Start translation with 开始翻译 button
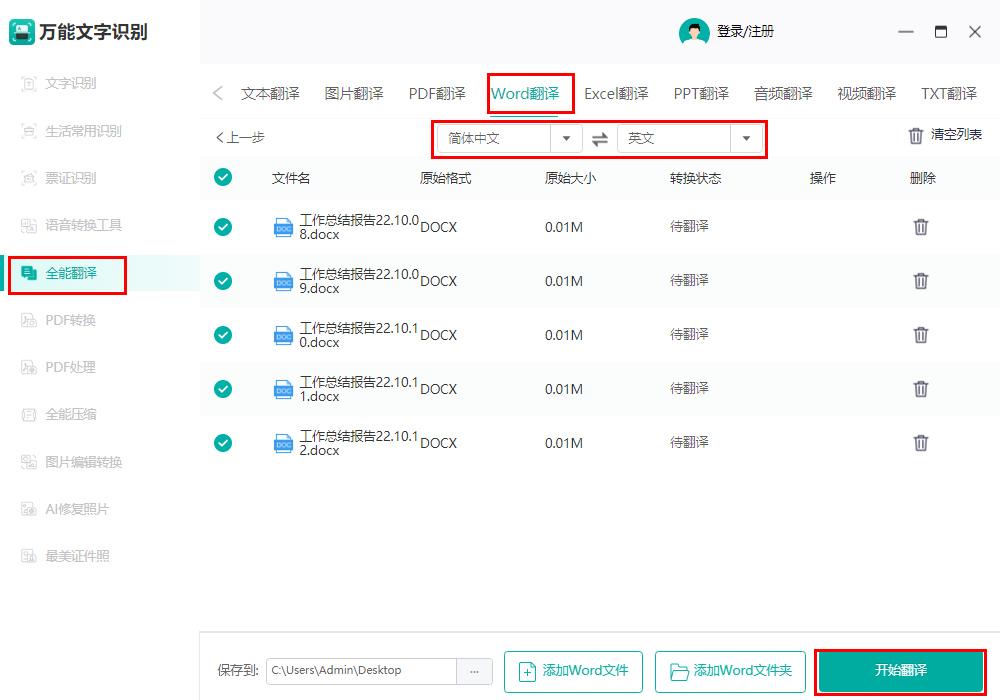1000x700 pixels. [x=901, y=671]
